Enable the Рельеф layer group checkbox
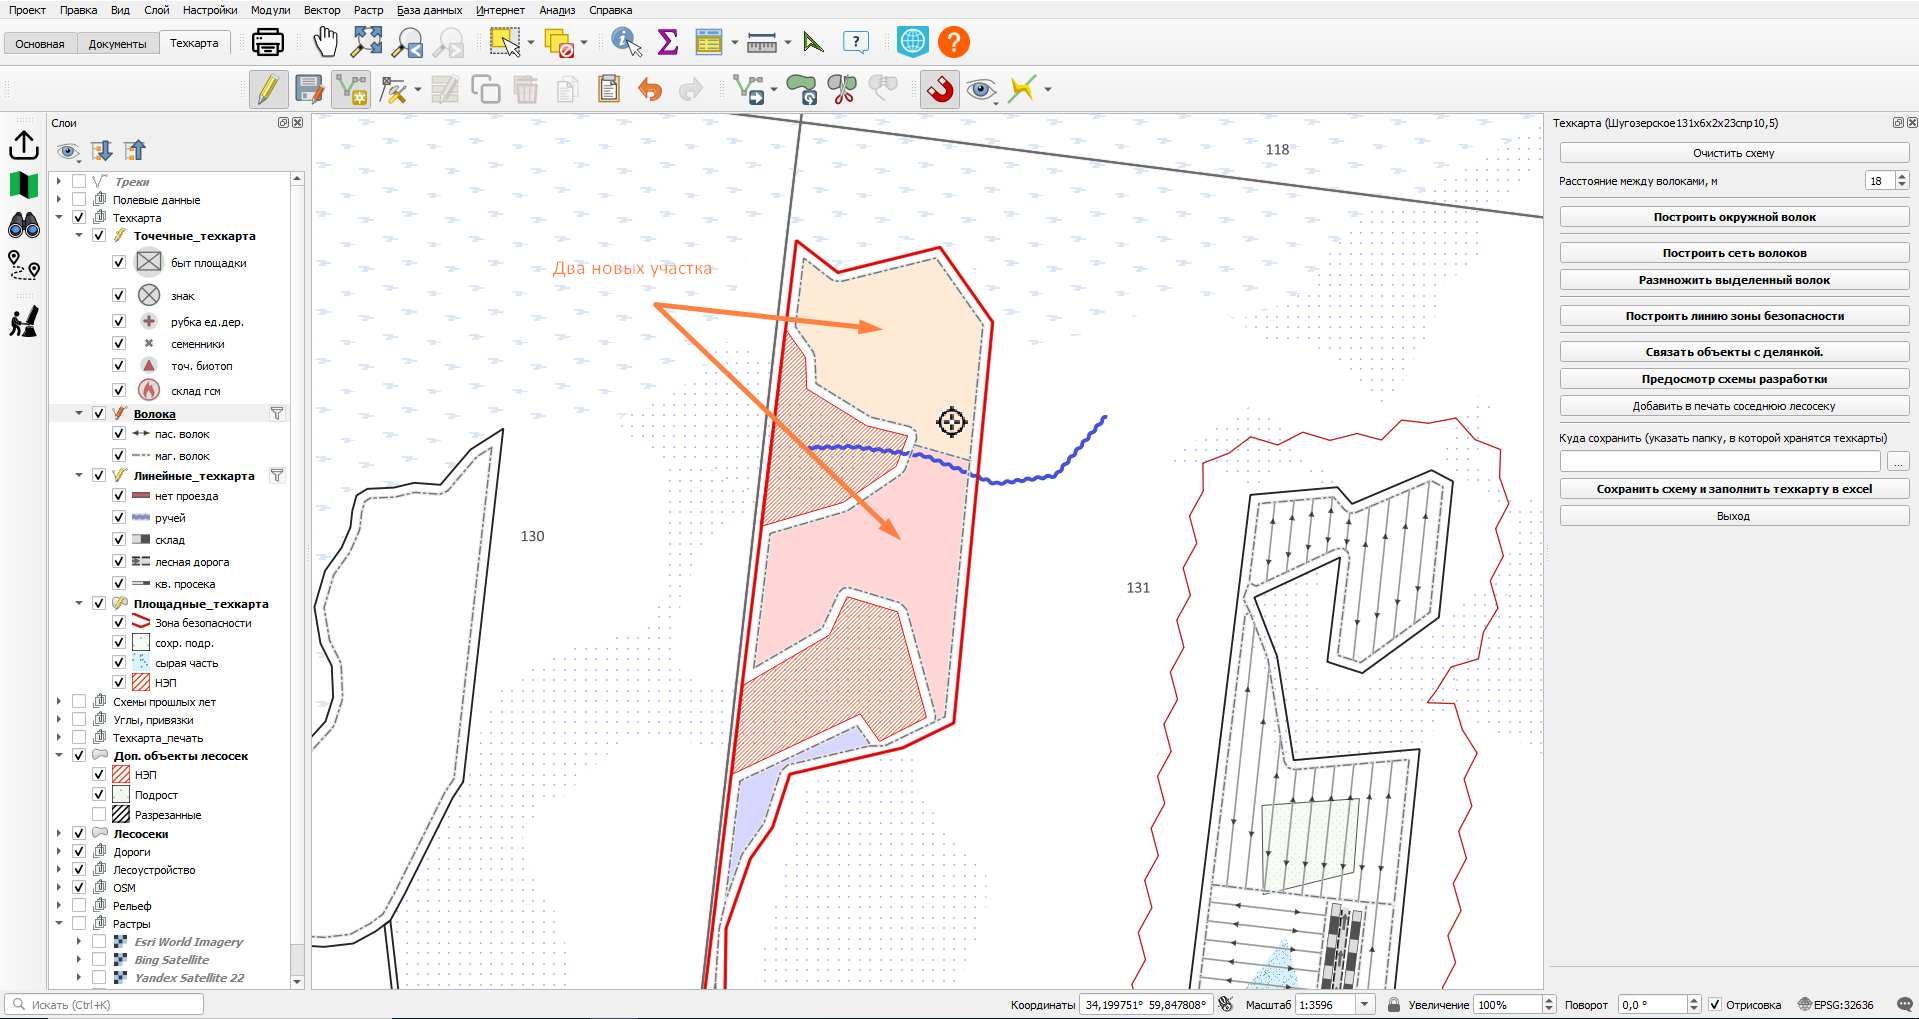The width and height of the screenshot is (1919, 1019). tap(79, 906)
